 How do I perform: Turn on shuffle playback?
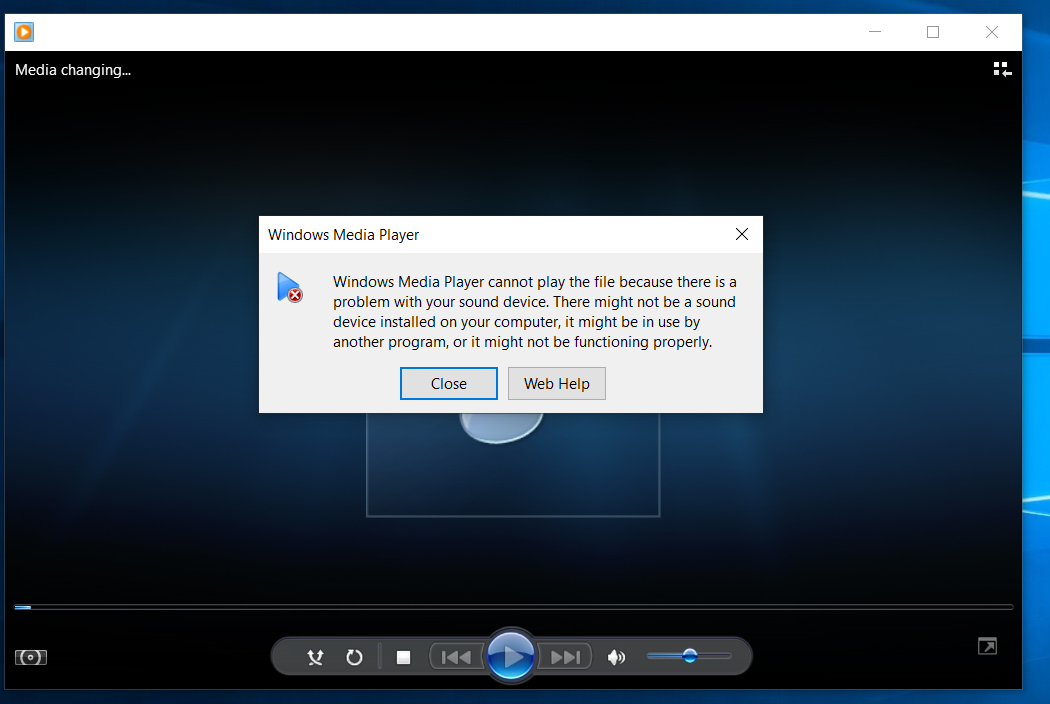315,657
